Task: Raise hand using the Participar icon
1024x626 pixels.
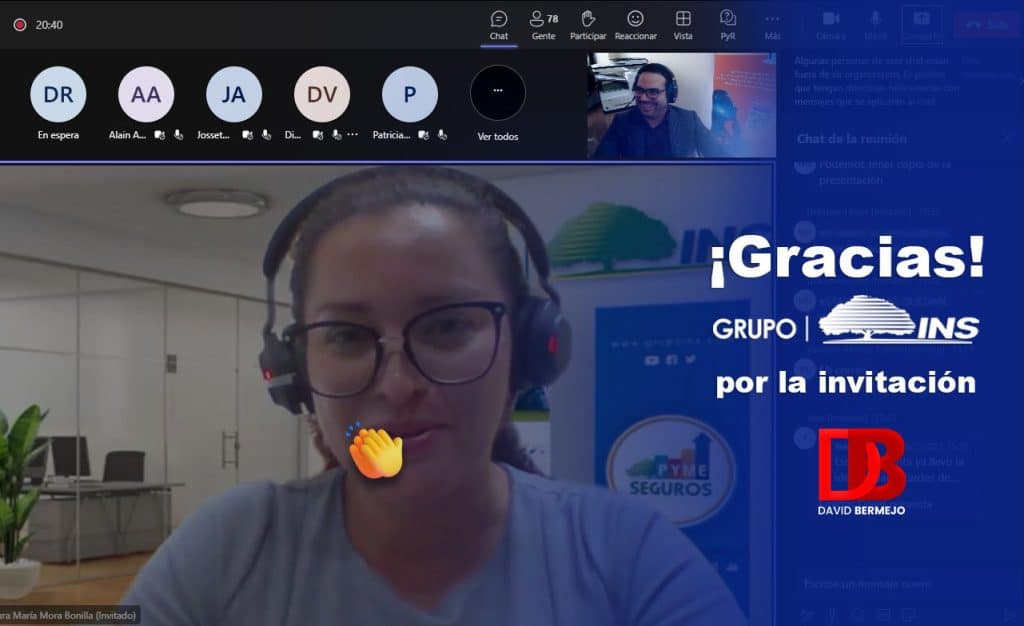Action: tap(588, 24)
